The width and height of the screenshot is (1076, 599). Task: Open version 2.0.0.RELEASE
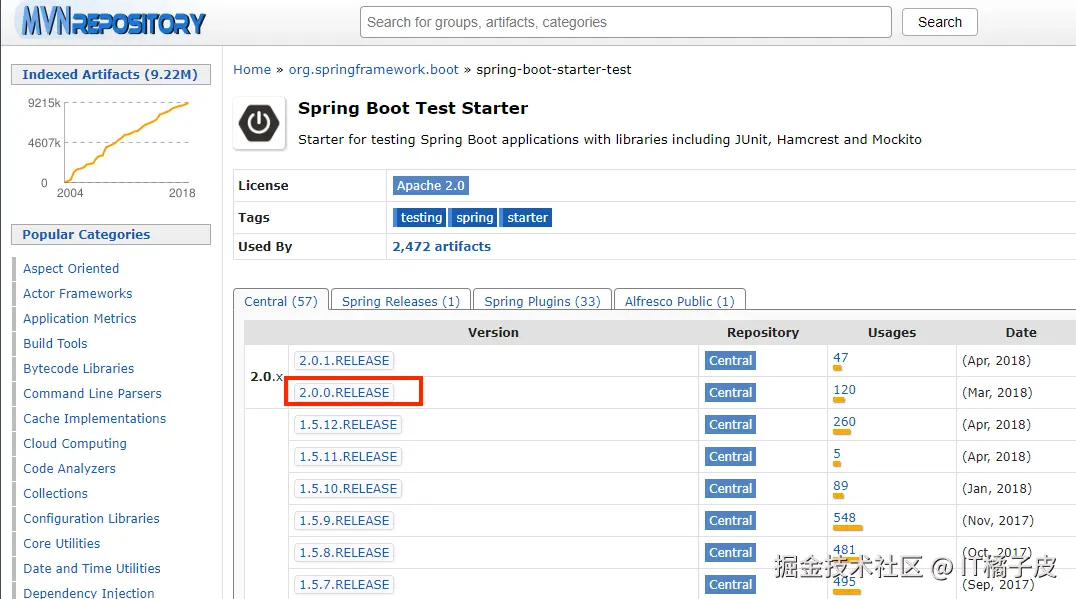(344, 392)
